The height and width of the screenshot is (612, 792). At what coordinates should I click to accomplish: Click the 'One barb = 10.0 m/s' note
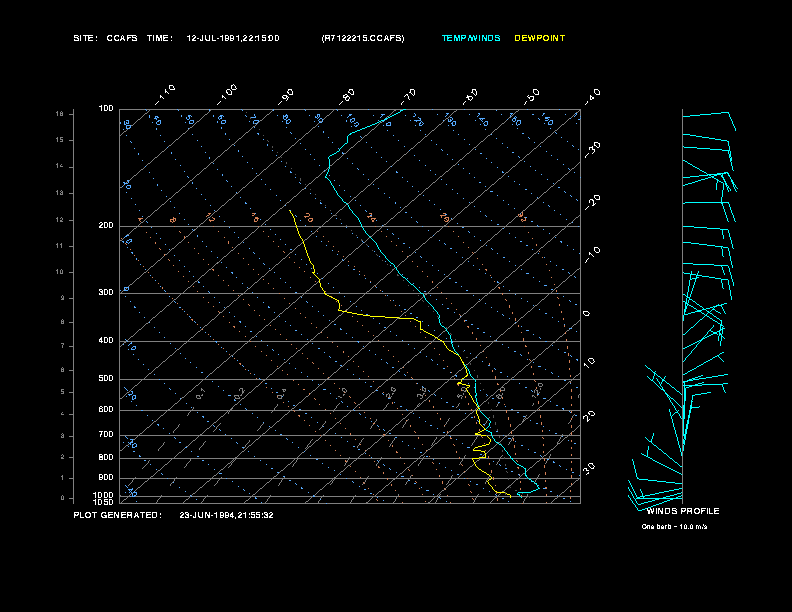pos(674,527)
